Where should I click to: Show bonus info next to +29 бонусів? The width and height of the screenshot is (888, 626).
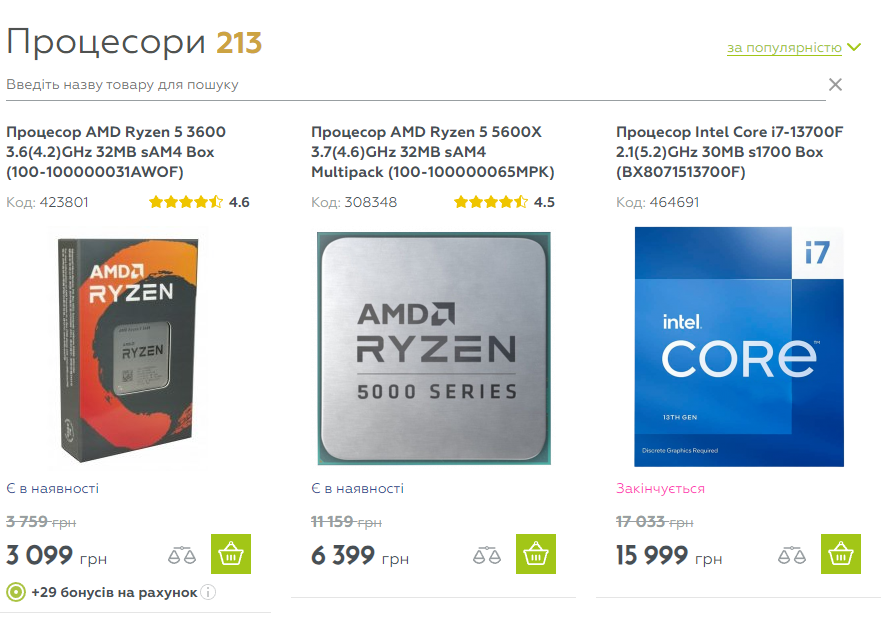(208, 593)
